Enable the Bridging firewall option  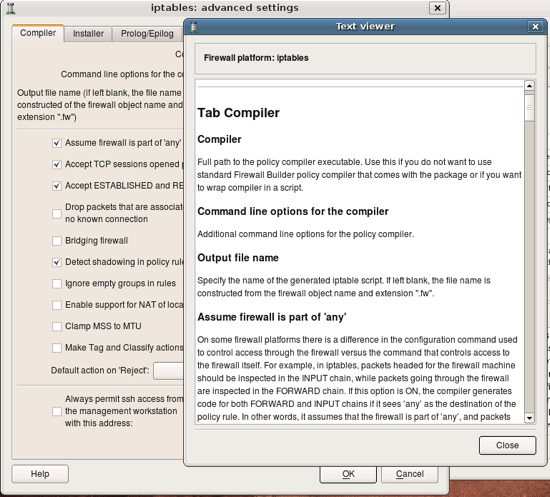coord(57,241)
